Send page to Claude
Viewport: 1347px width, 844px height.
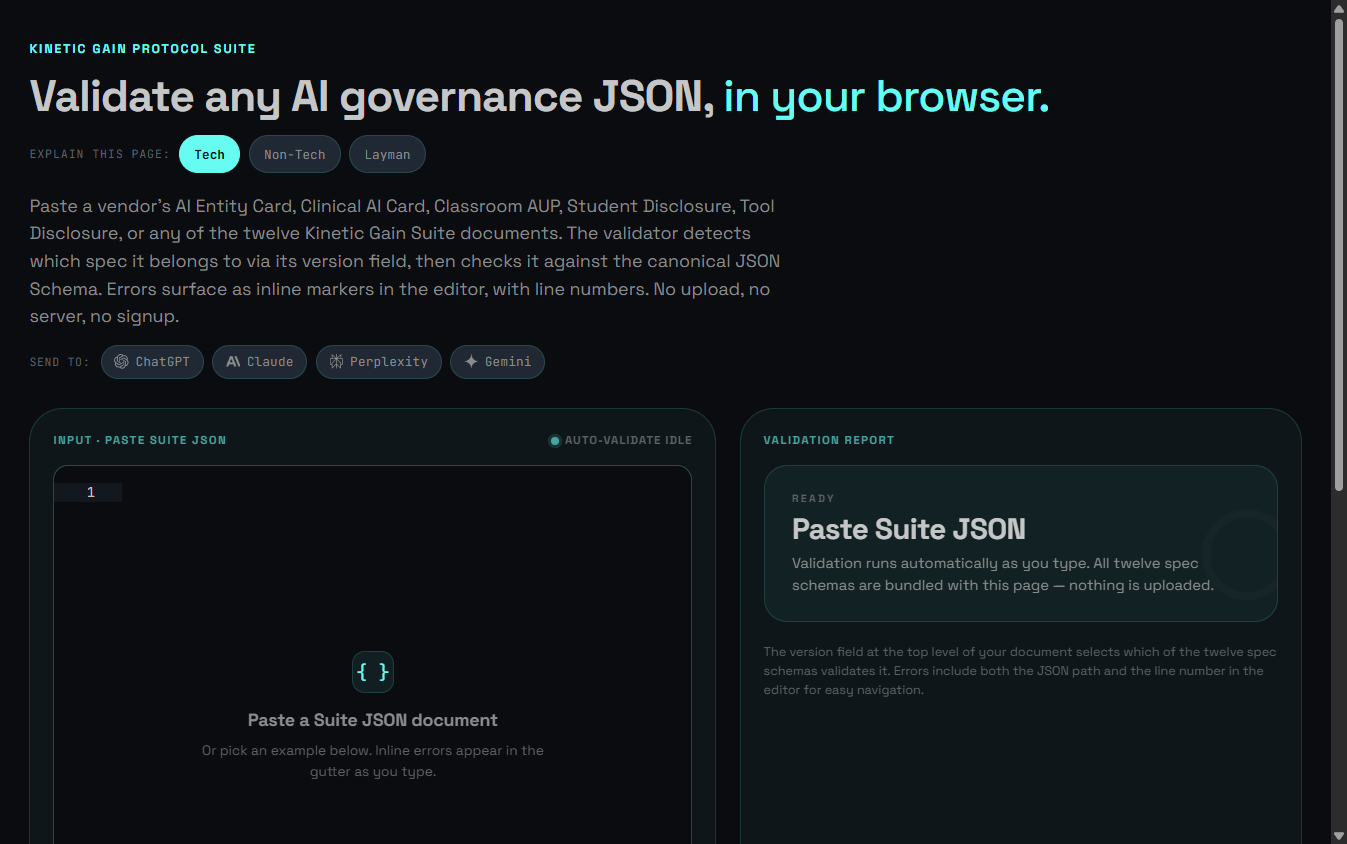tap(259, 362)
